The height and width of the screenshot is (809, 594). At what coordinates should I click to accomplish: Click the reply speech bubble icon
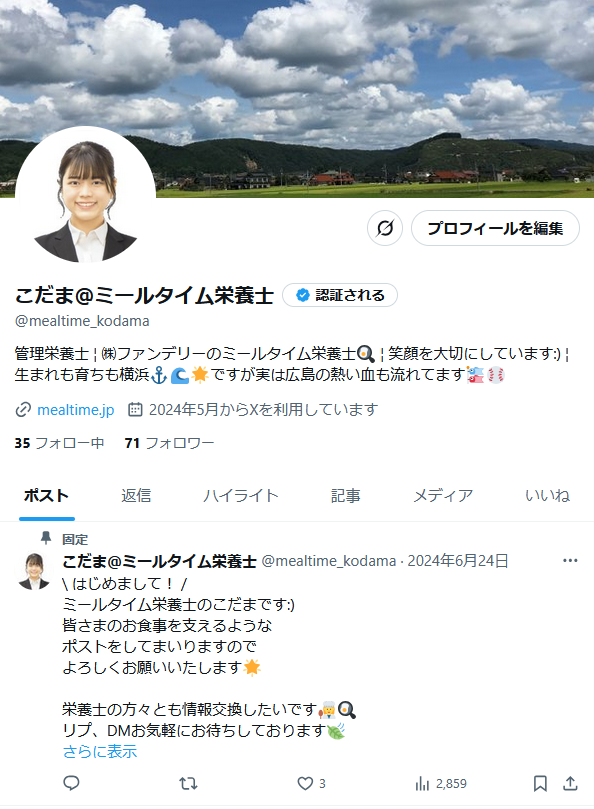tap(71, 783)
